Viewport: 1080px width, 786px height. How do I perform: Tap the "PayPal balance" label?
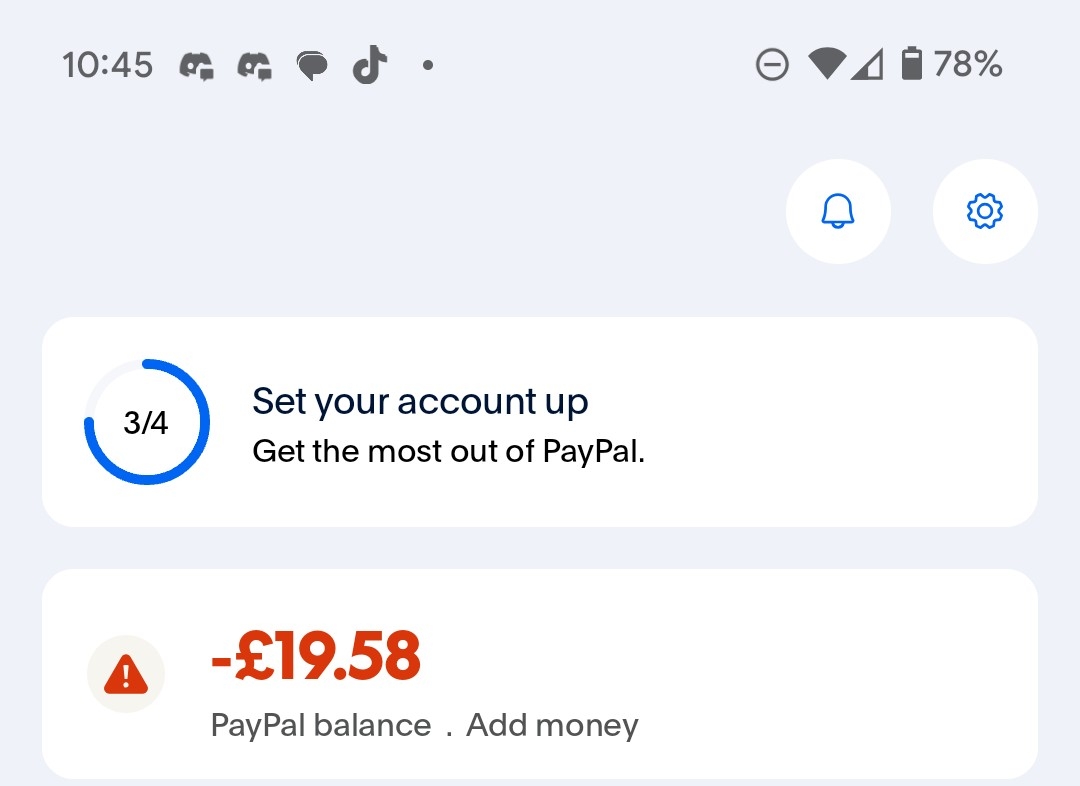pos(321,725)
